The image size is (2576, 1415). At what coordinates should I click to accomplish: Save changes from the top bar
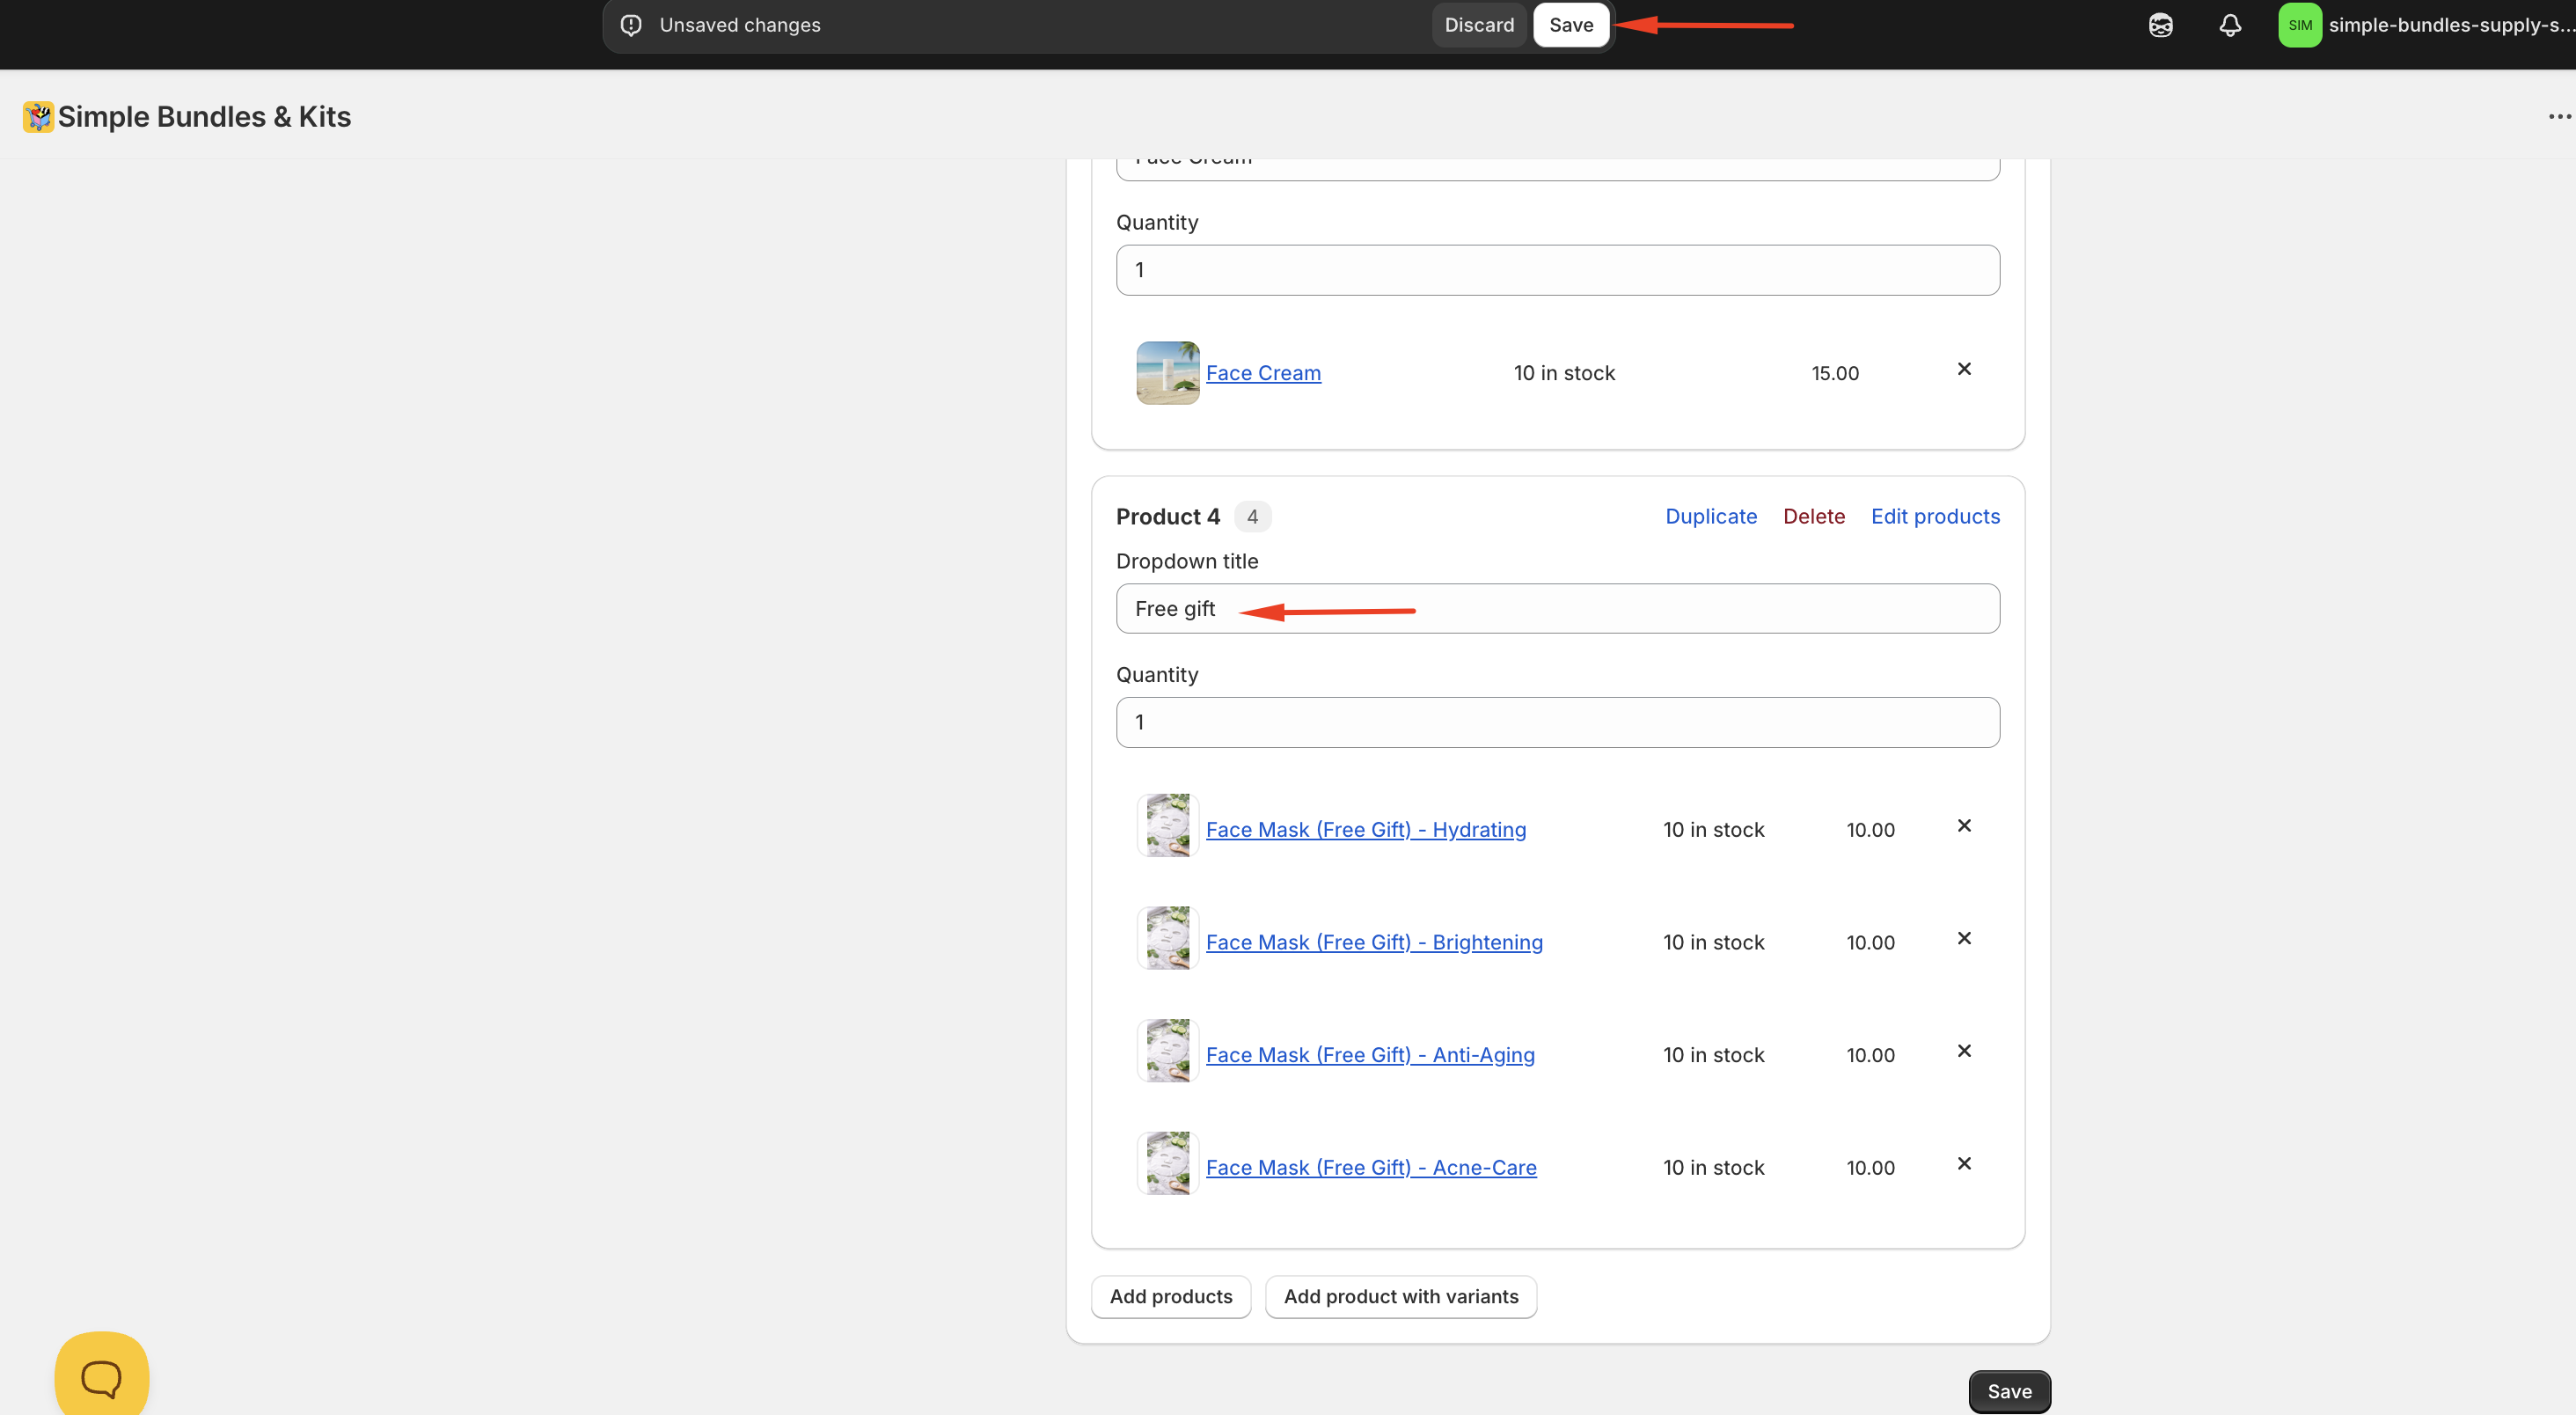tap(1570, 25)
